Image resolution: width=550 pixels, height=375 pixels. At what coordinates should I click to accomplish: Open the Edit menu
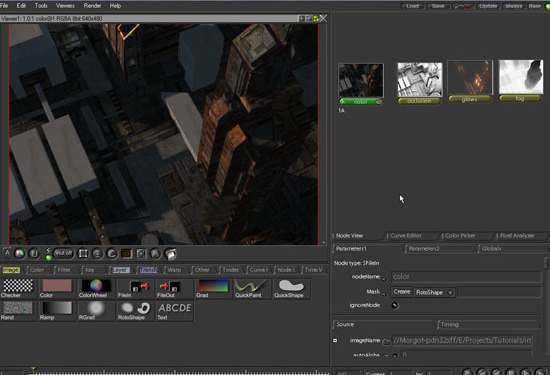tap(21, 6)
